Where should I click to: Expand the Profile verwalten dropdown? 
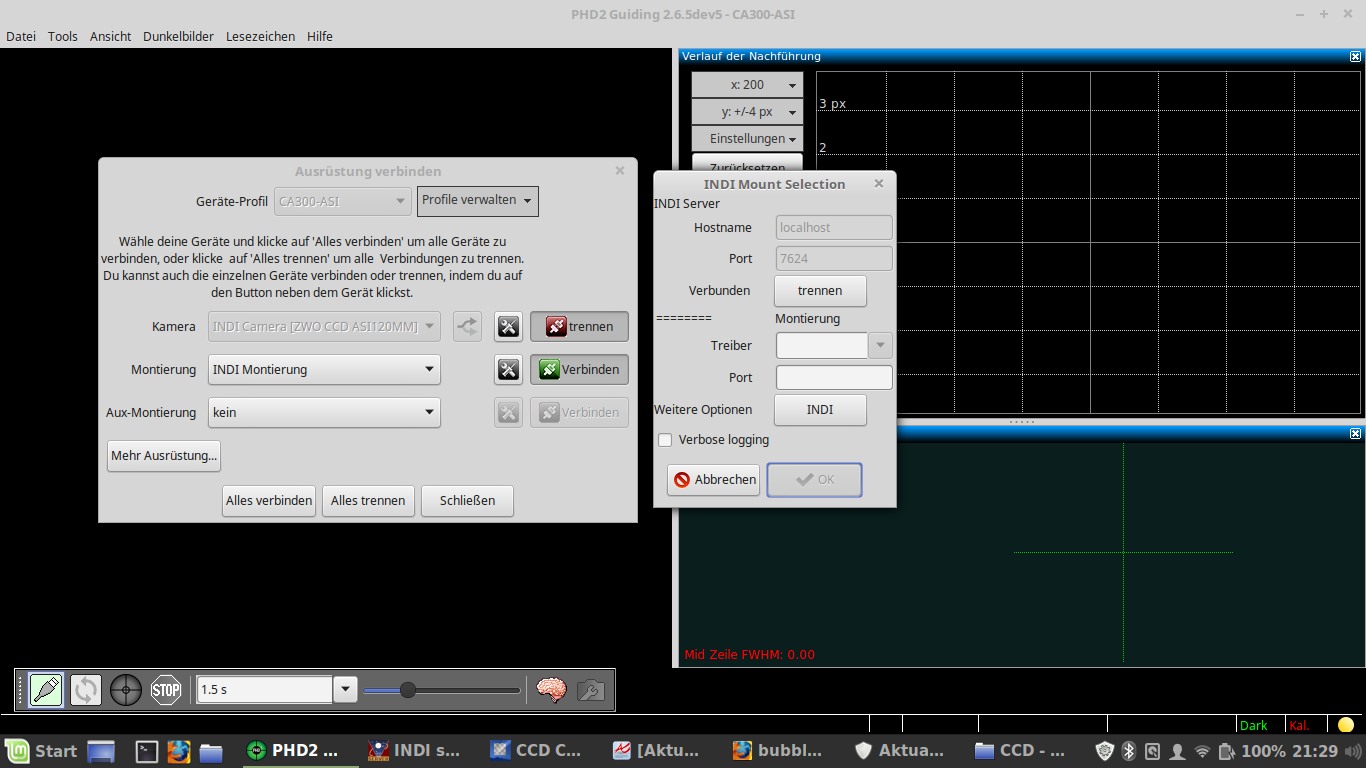point(477,201)
